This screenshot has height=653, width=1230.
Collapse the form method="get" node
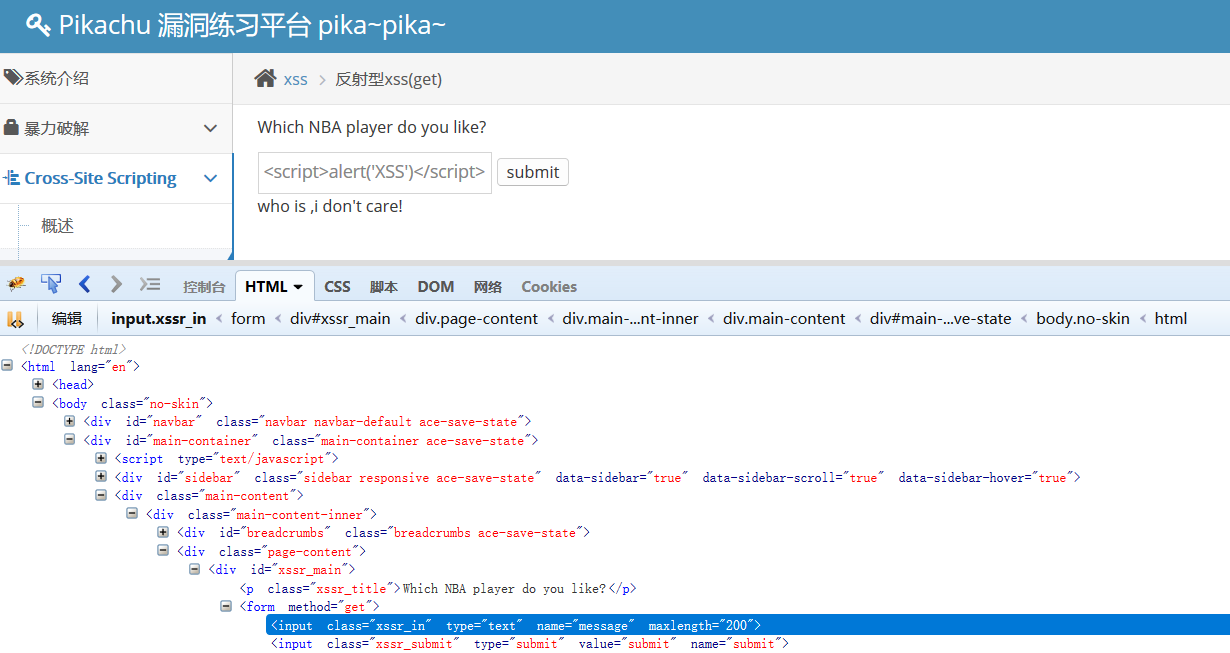click(x=226, y=606)
